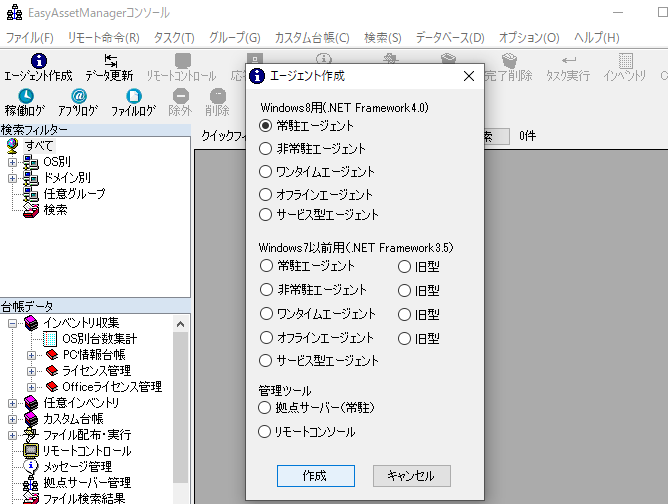Viewport: 668px width, 504px height.
Task: Select 旧型 radio next to Windows7 常駐エージェント
Action: click(404, 267)
